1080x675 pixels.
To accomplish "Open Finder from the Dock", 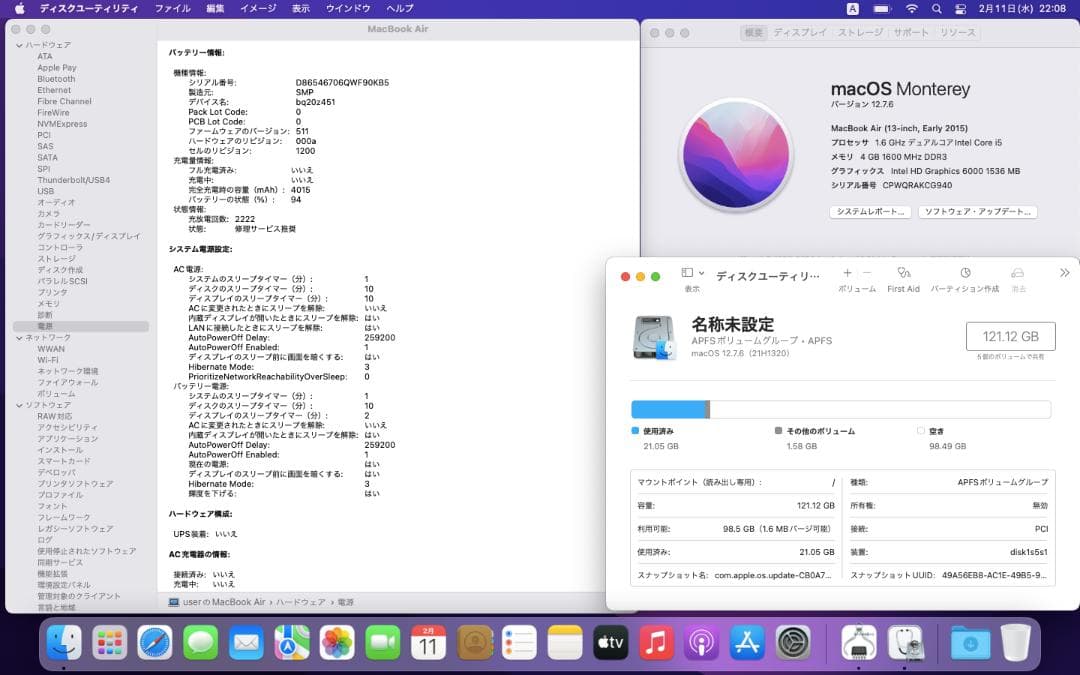I will tap(63, 643).
